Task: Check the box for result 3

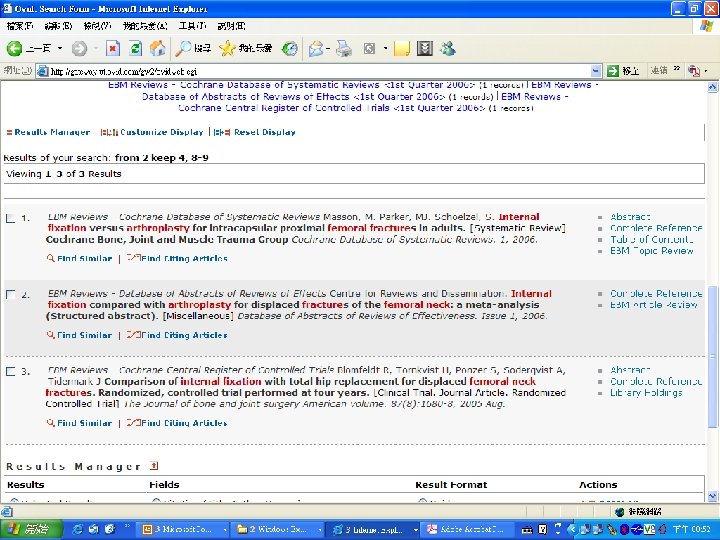Action: 10,371
